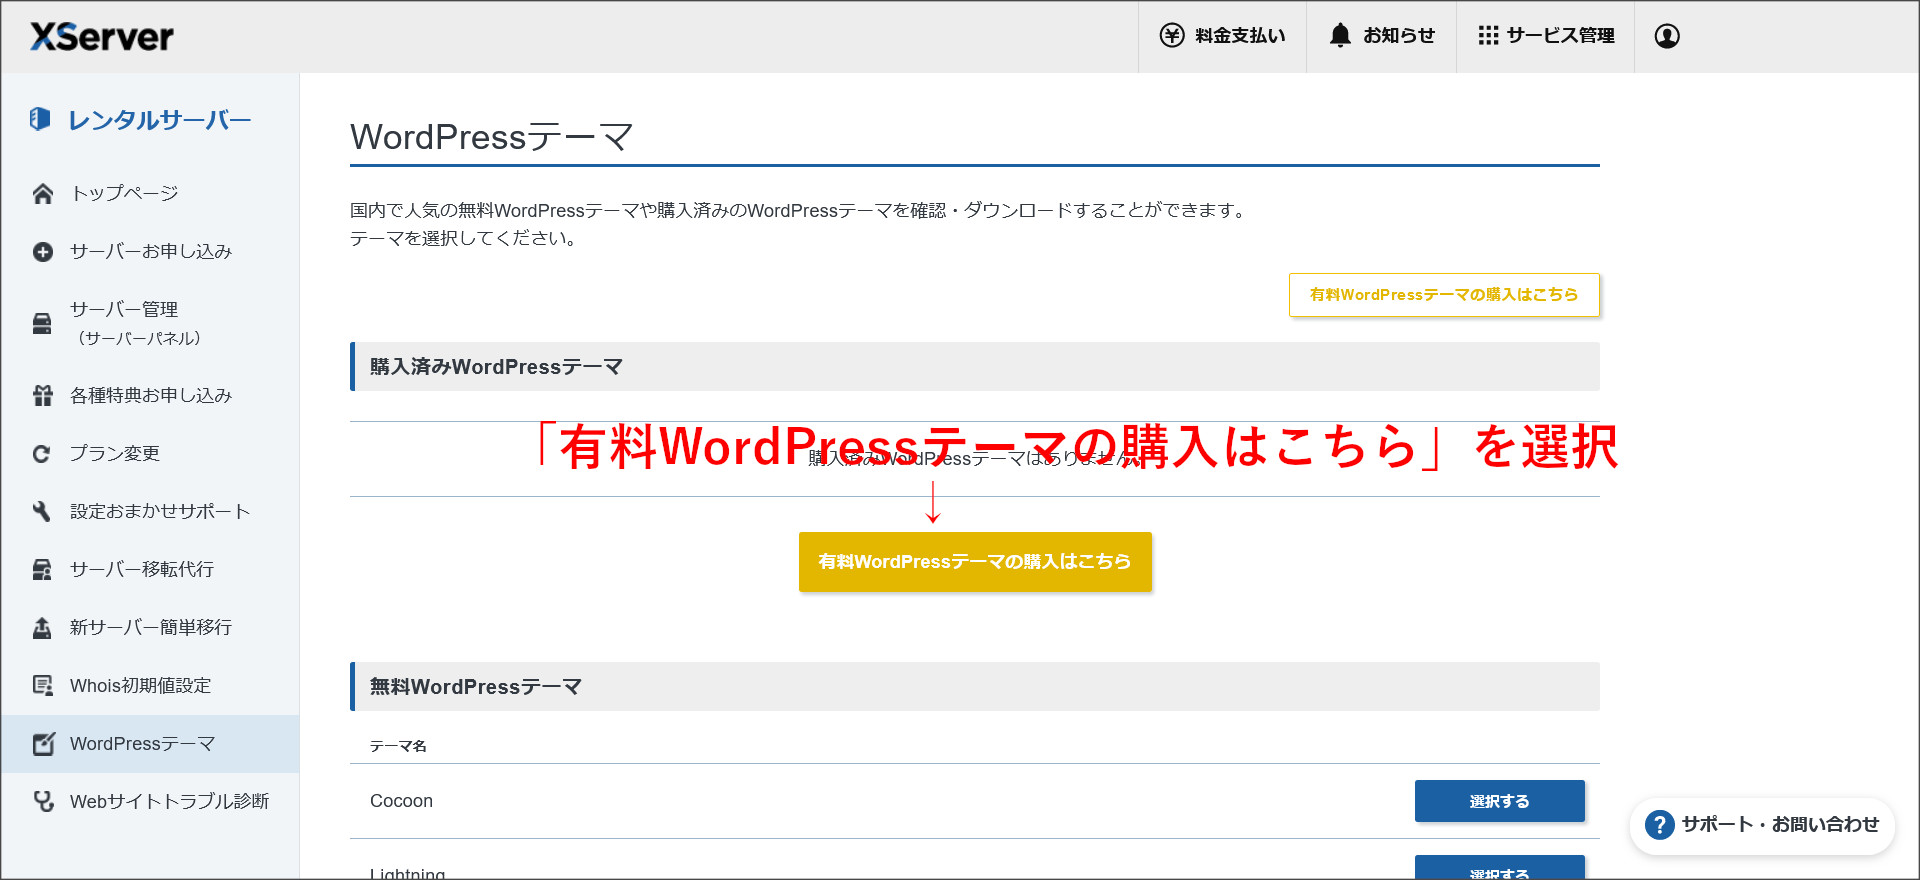
Task: Click the edit icon beside WordPressテーマ
Action: point(43,744)
